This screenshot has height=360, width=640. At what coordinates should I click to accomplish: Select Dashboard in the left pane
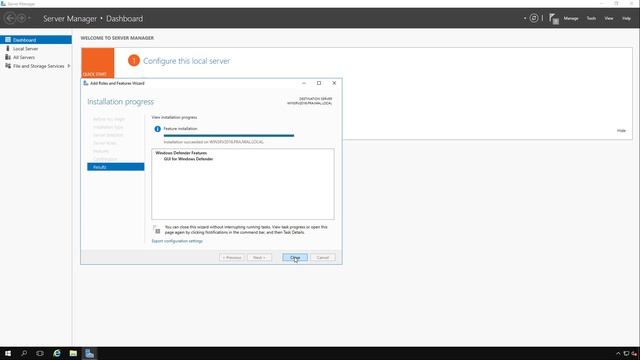point(36,40)
